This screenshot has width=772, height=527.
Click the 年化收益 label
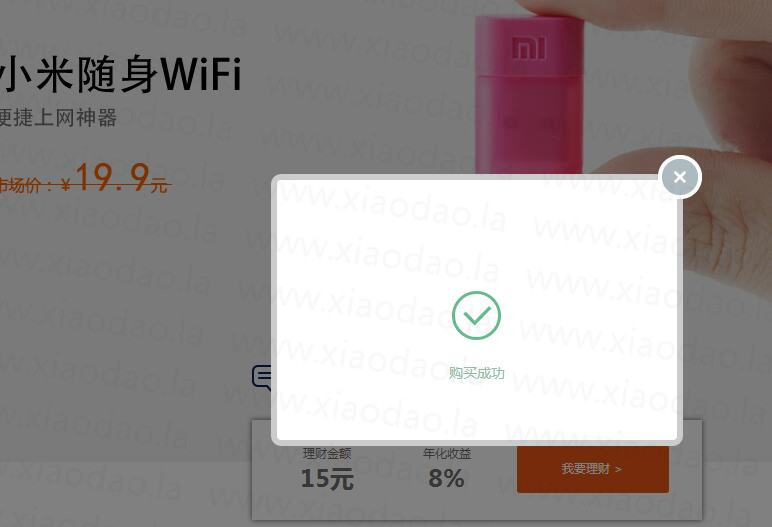pyautogui.click(x=447, y=454)
